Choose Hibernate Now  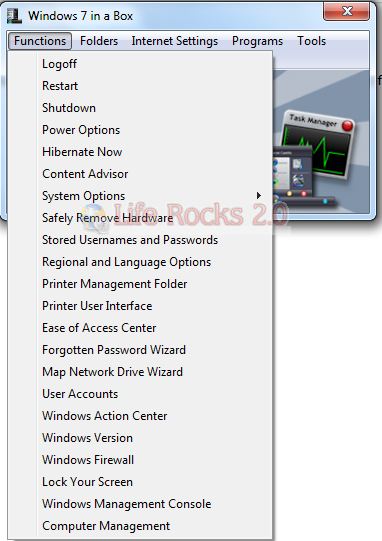coord(140,152)
